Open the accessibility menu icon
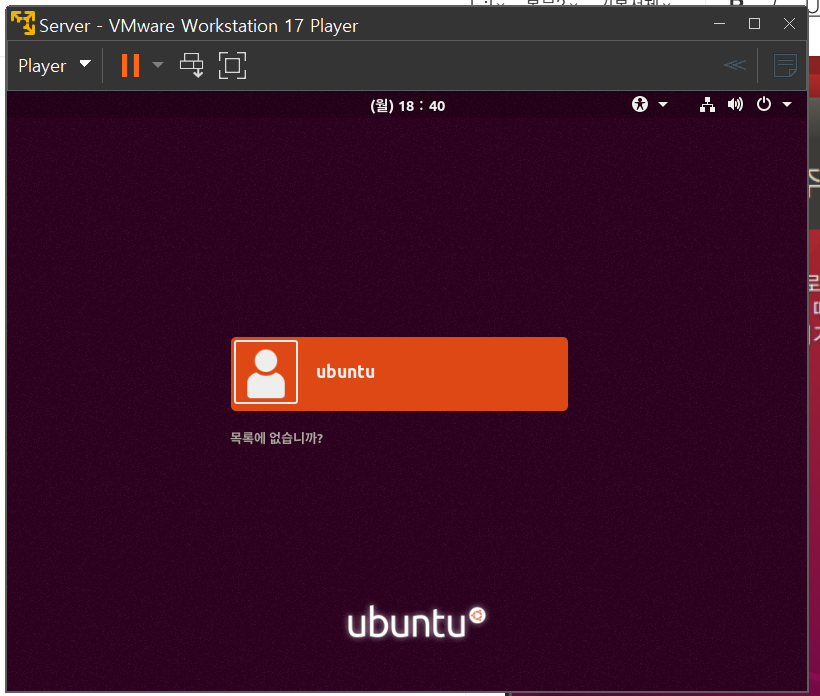Image resolution: width=820 pixels, height=696 pixels. click(x=640, y=104)
